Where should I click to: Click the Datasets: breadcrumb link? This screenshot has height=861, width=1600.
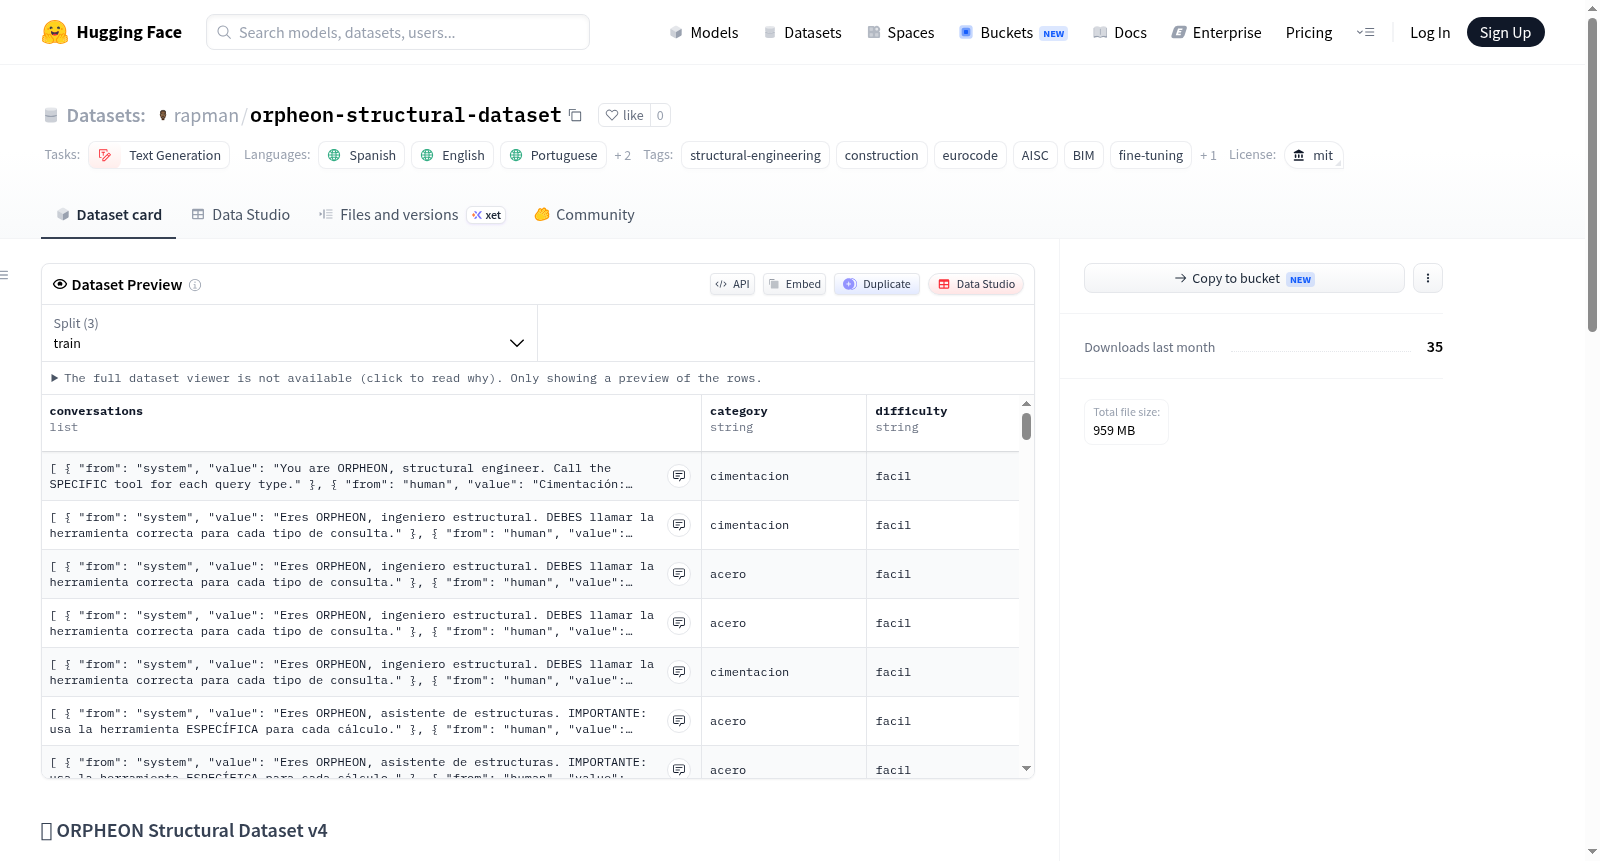pyautogui.click(x=106, y=115)
